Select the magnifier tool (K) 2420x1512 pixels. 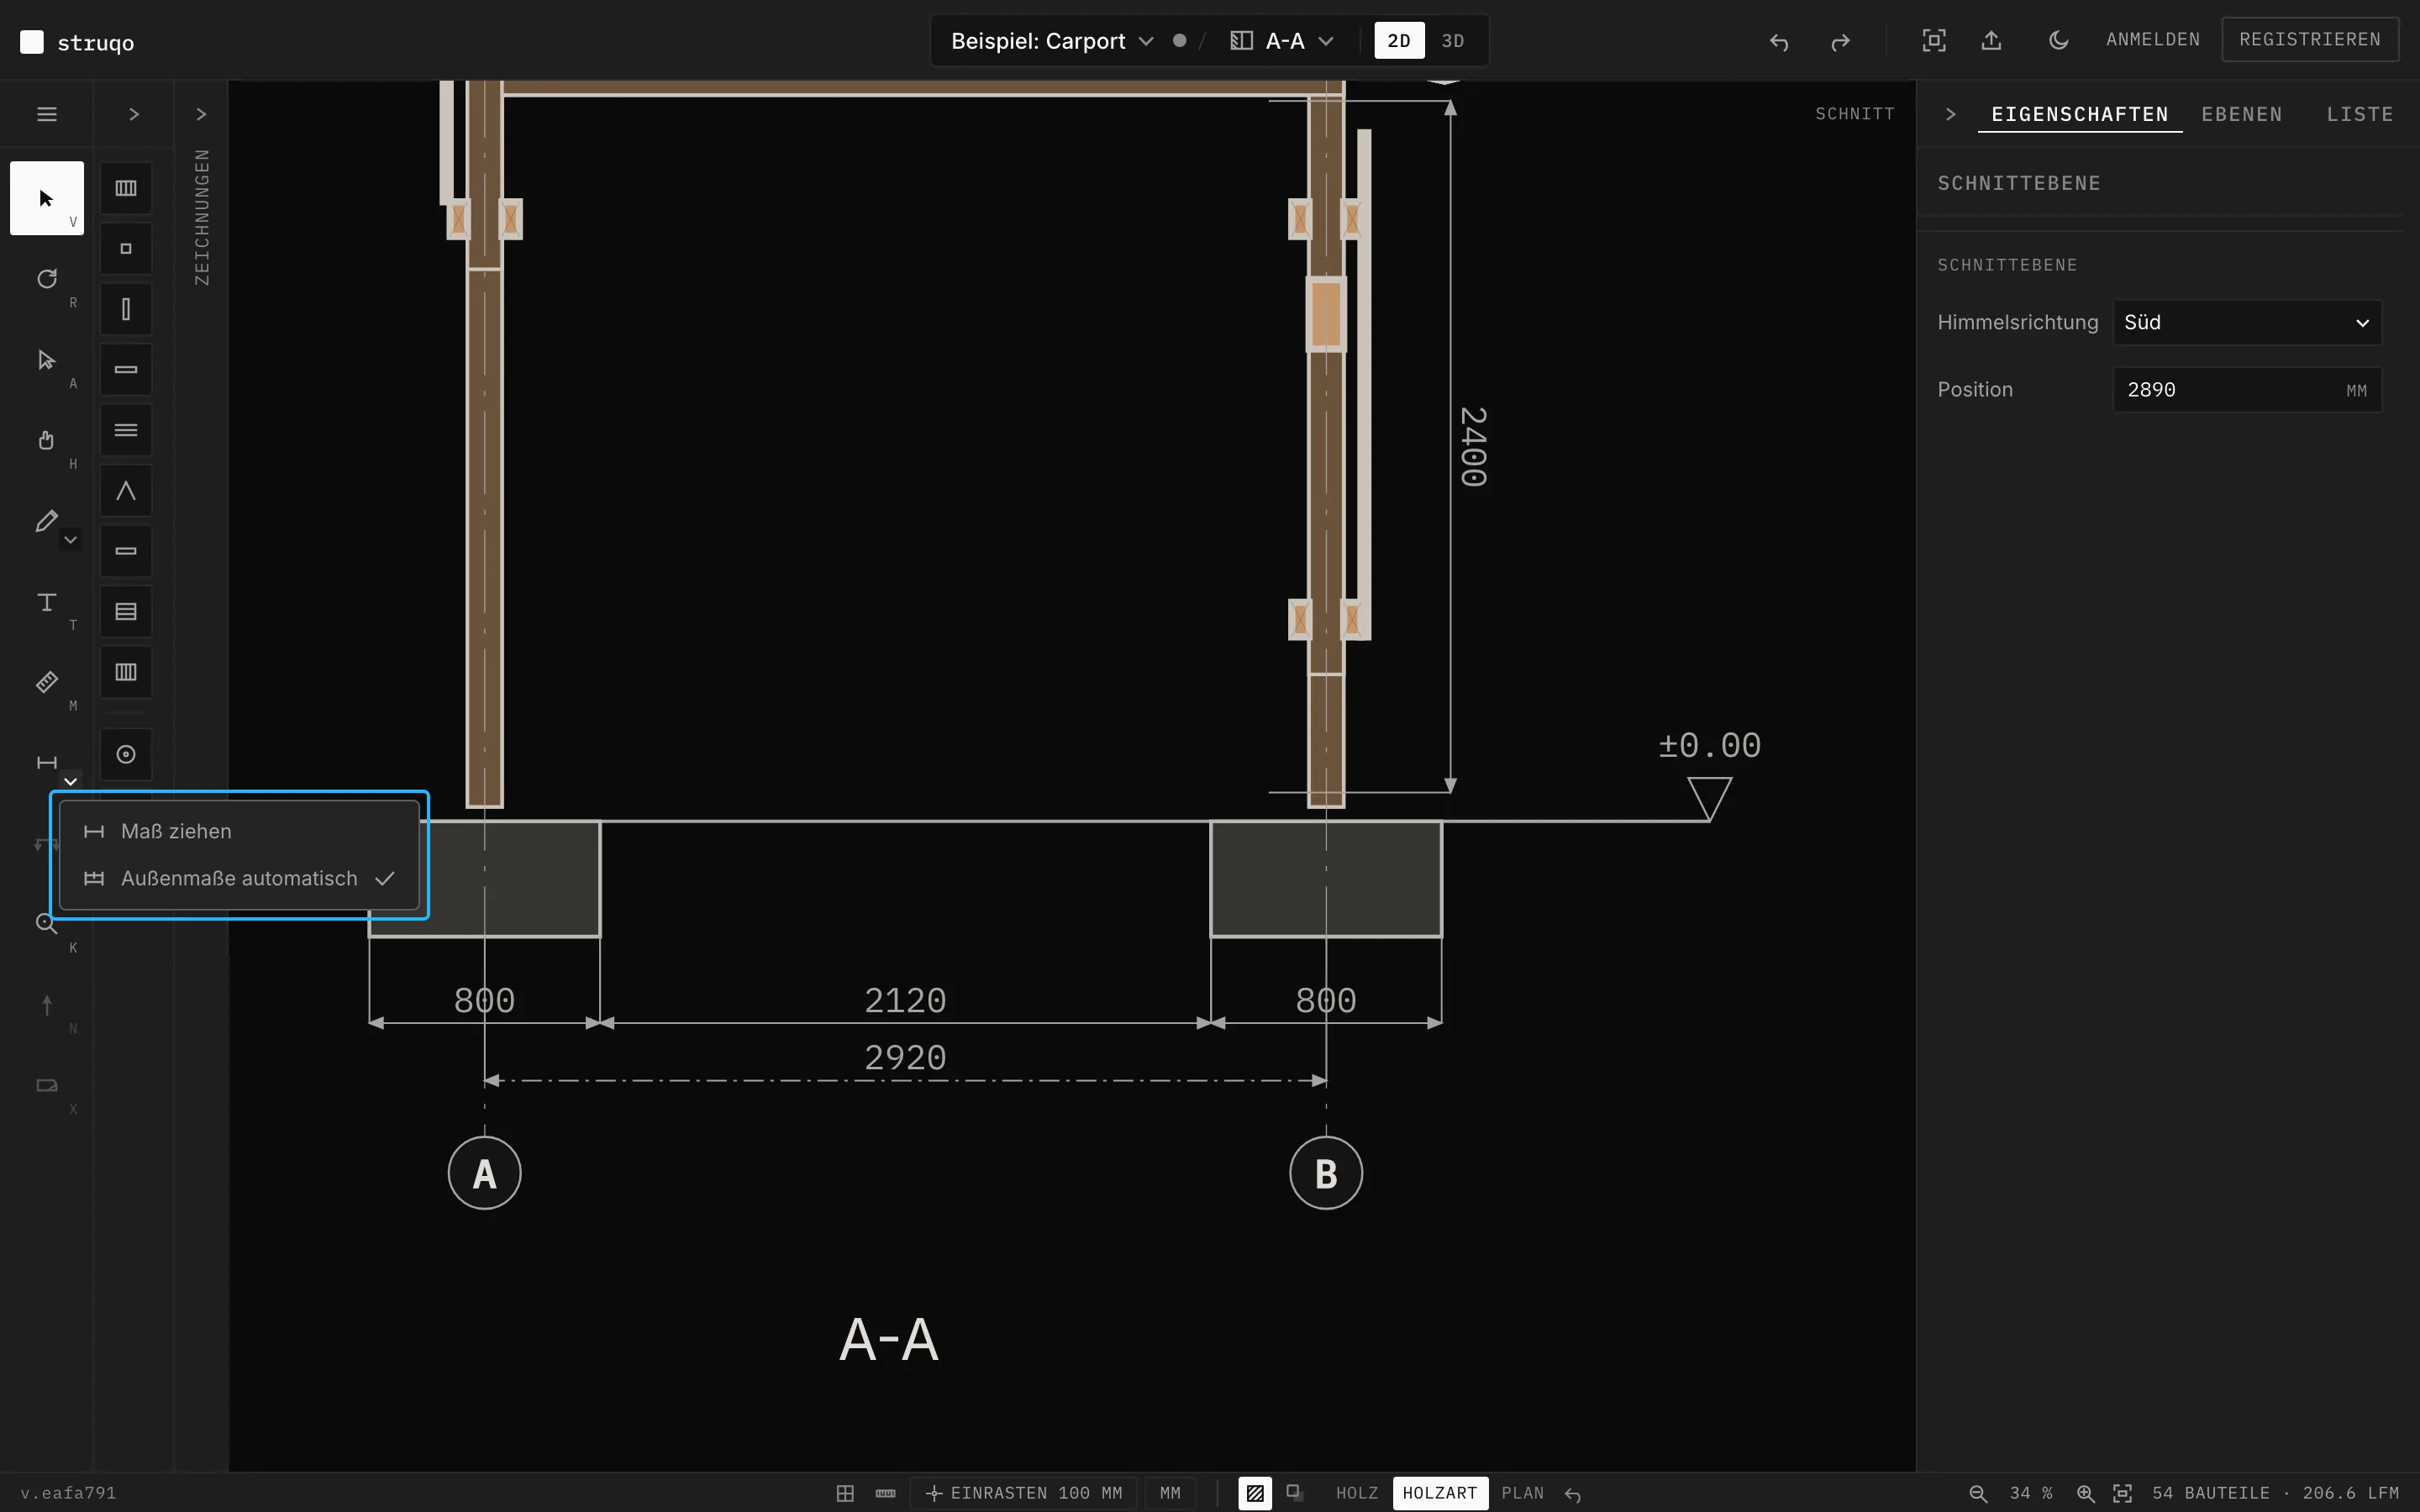tap(46, 924)
